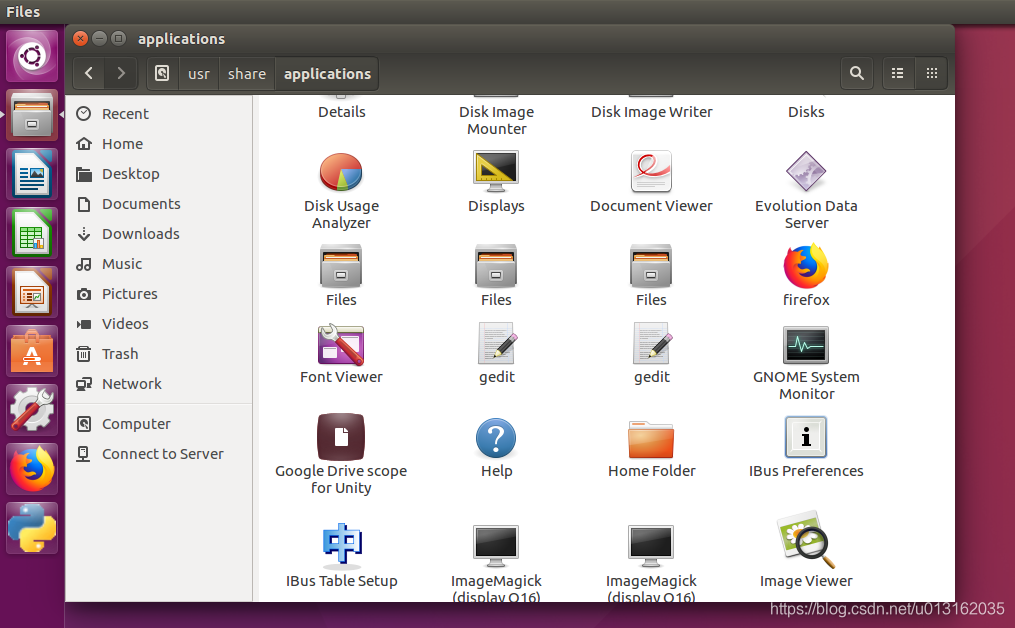The image size is (1015, 628).
Task: Open the Help application icon
Action: (x=496, y=438)
